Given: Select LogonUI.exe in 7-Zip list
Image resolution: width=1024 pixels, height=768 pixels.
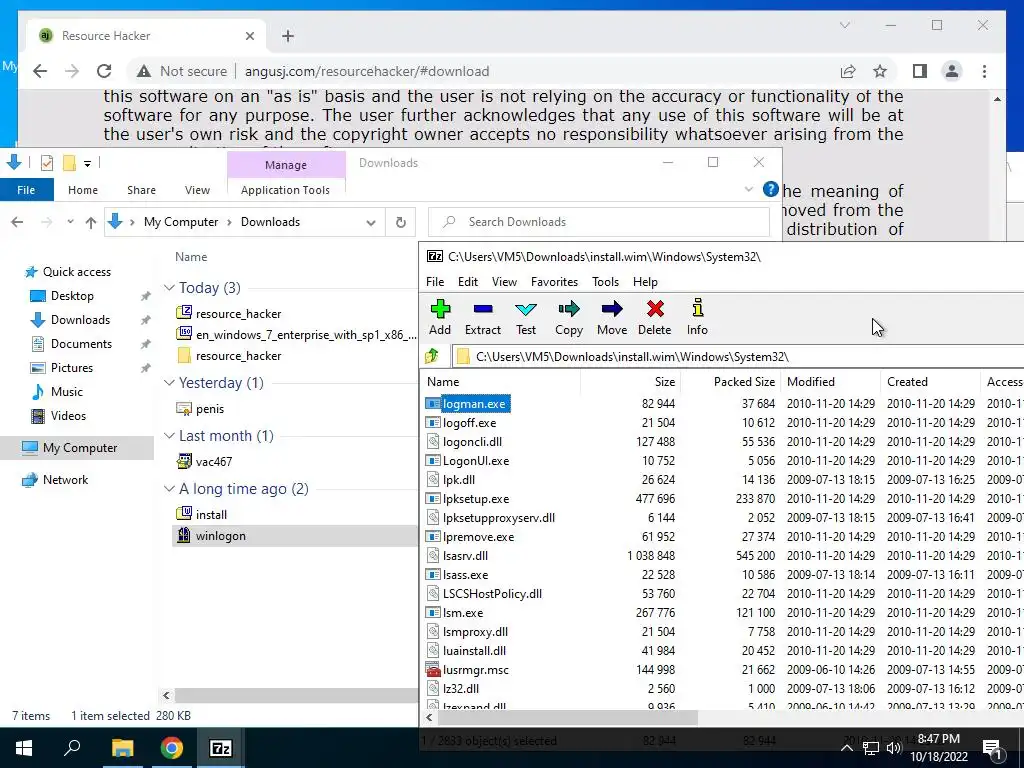Looking at the screenshot, I should (x=475, y=460).
